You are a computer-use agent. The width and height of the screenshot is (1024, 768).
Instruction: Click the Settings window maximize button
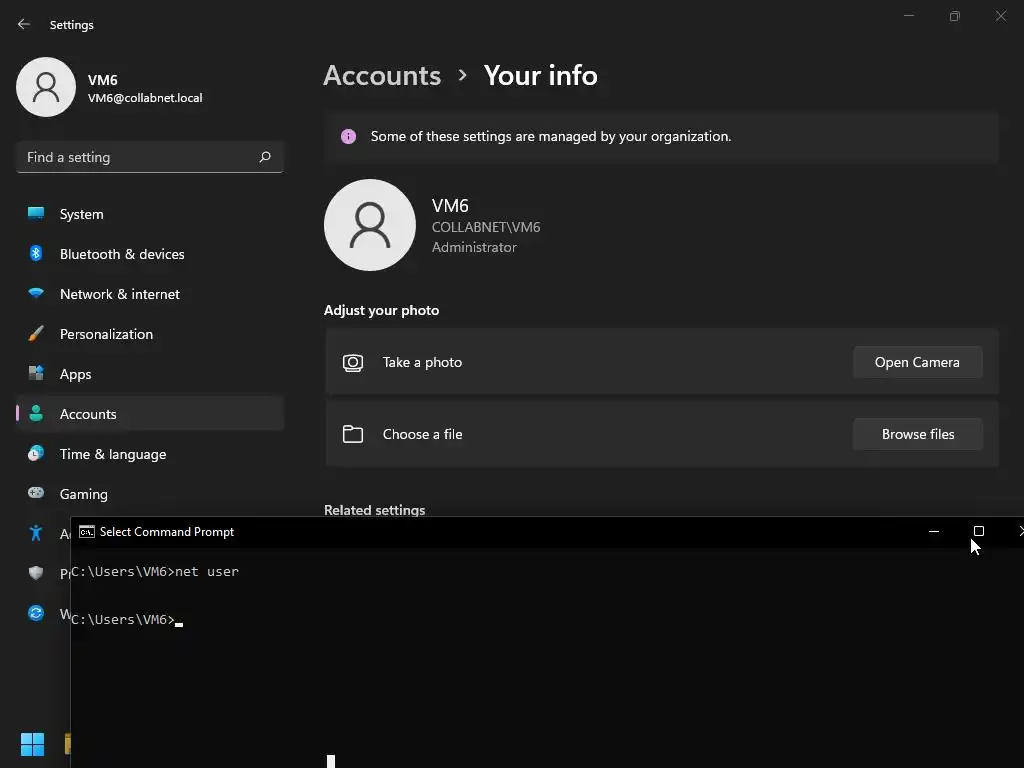click(x=955, y=16)
